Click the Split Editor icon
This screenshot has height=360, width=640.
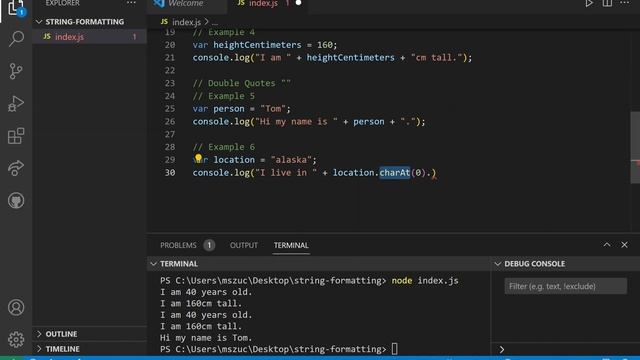[607, 3]
